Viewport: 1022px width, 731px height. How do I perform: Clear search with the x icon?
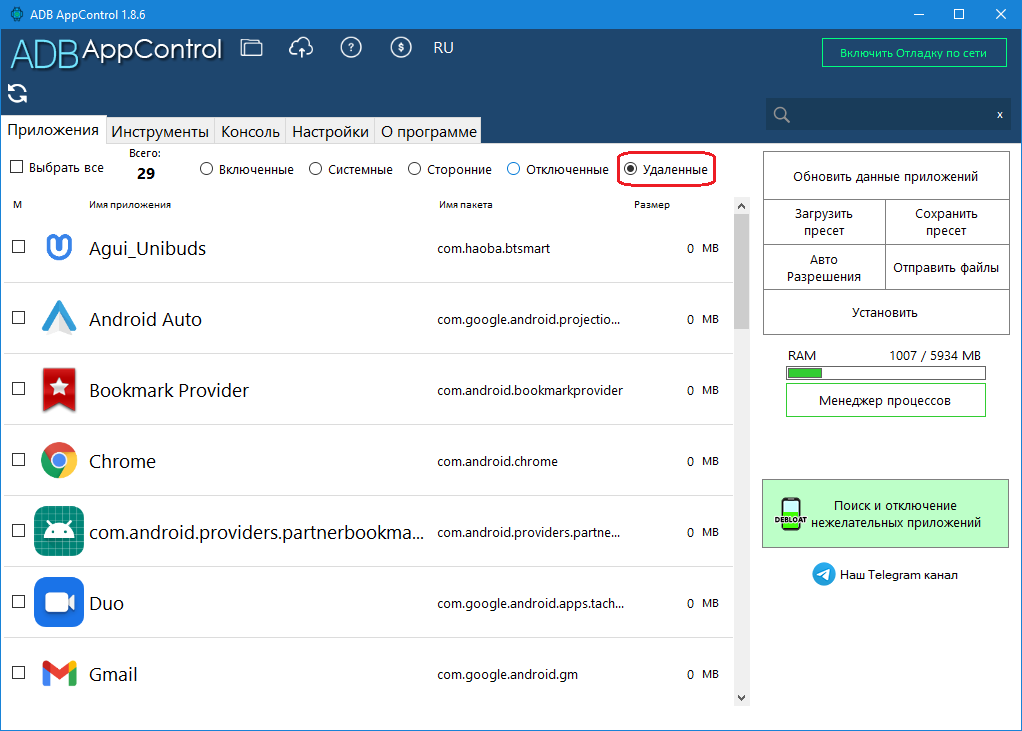click(x=999, y=115)
